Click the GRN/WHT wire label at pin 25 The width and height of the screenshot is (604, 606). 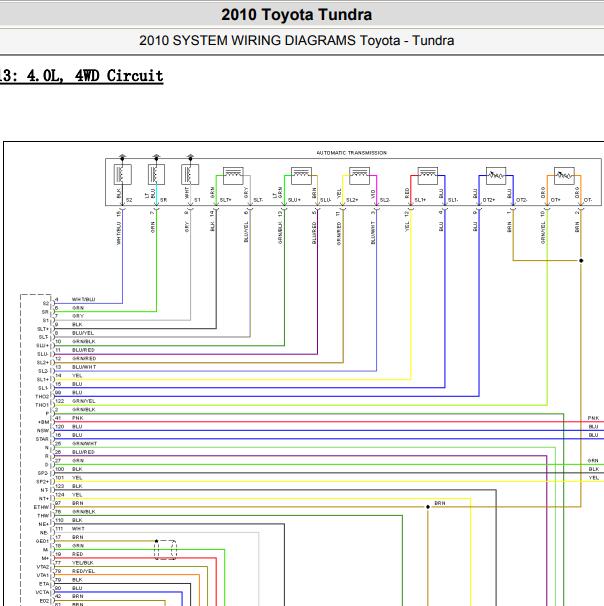point(84,443)
